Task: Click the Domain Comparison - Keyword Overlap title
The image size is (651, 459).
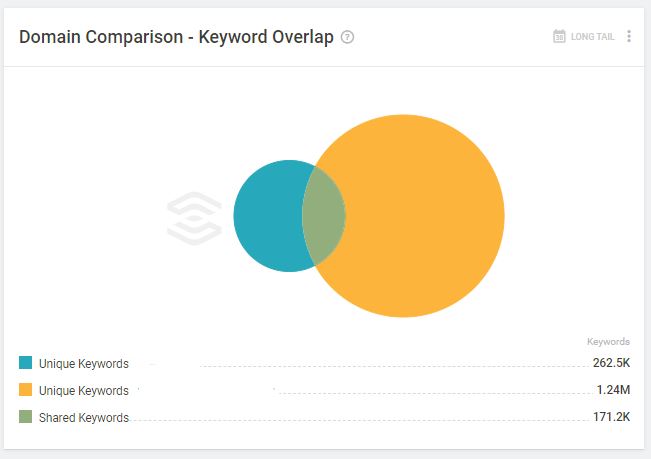Action: pos(176,37)
